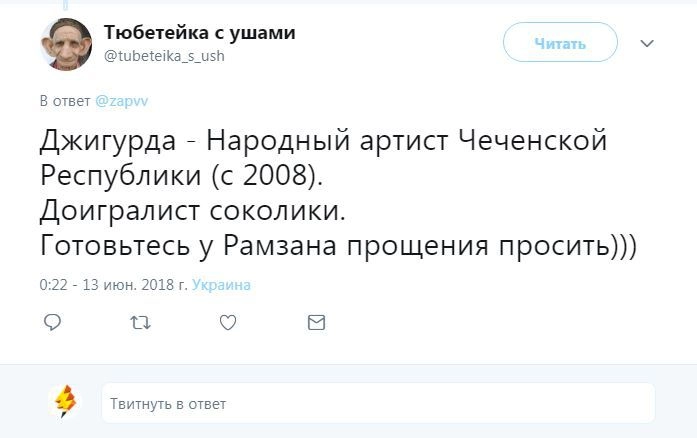Click the lightning avatar beside reply box
The image size is (697, 438).
point(65,402)
